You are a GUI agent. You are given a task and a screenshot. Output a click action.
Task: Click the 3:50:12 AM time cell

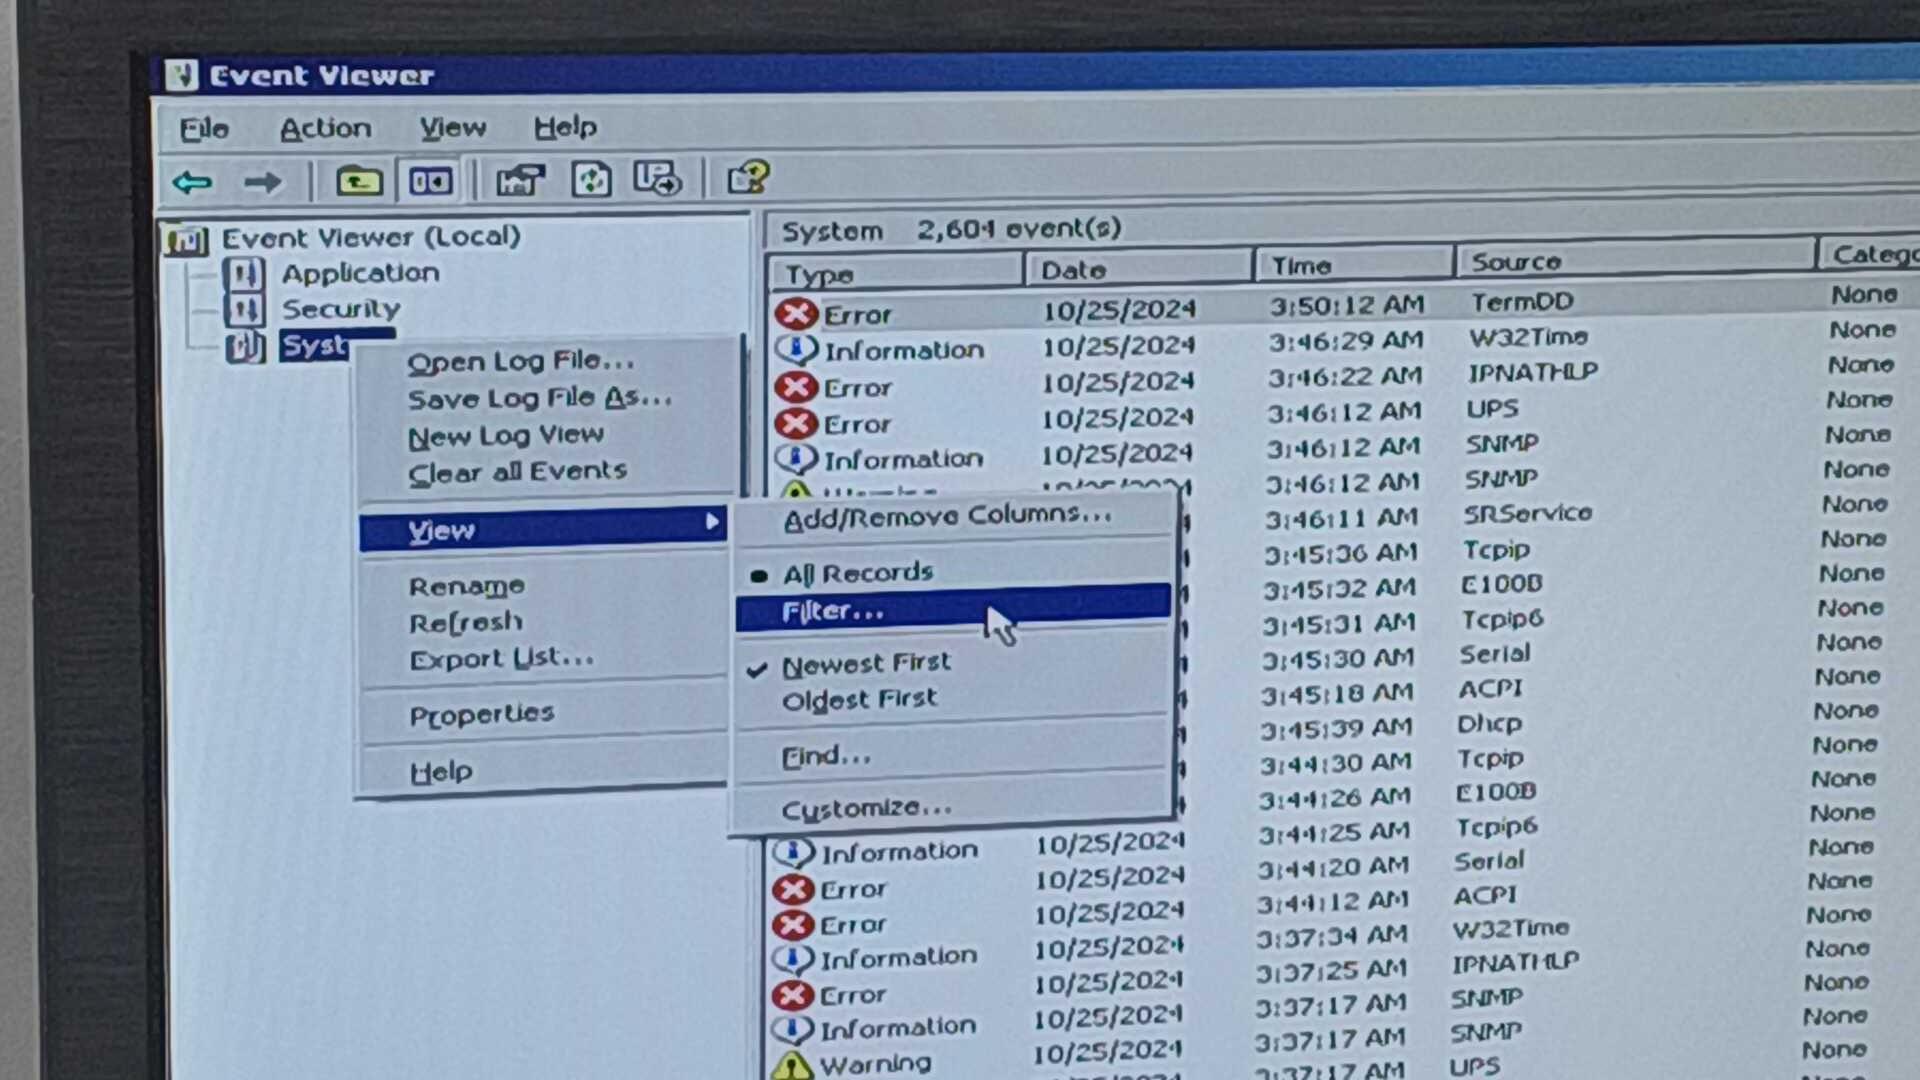click(x=1347, y=304)
